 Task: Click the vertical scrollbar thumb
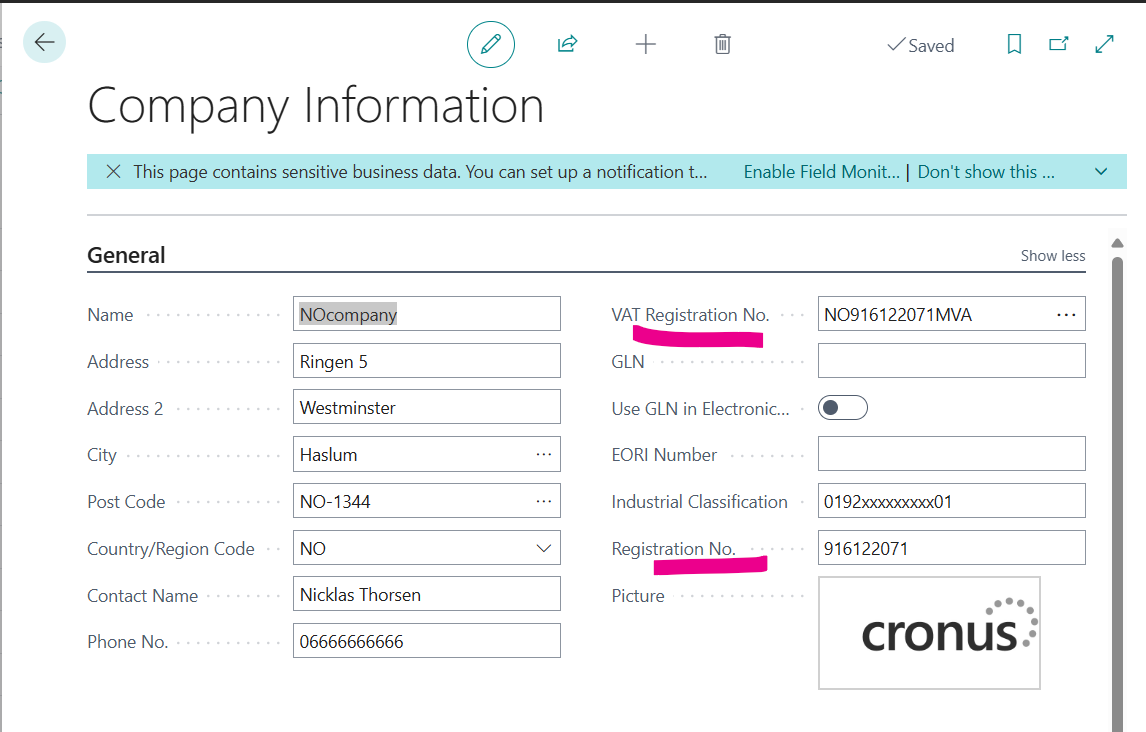1117,493
